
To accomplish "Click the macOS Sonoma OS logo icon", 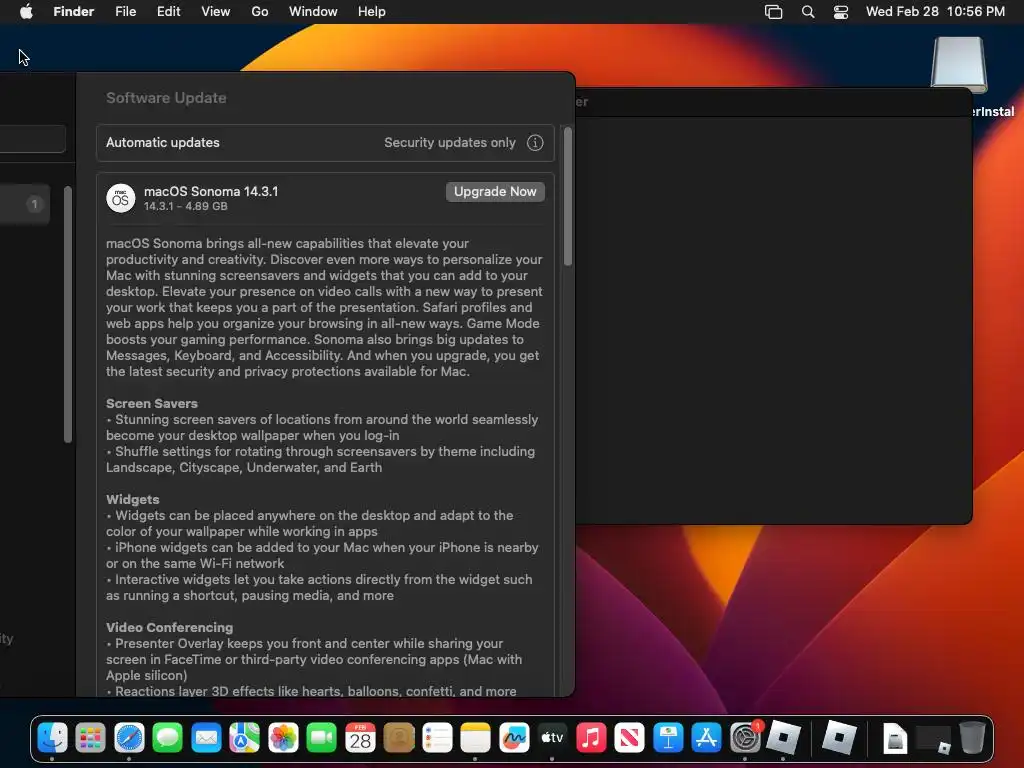I will point(121,198).
